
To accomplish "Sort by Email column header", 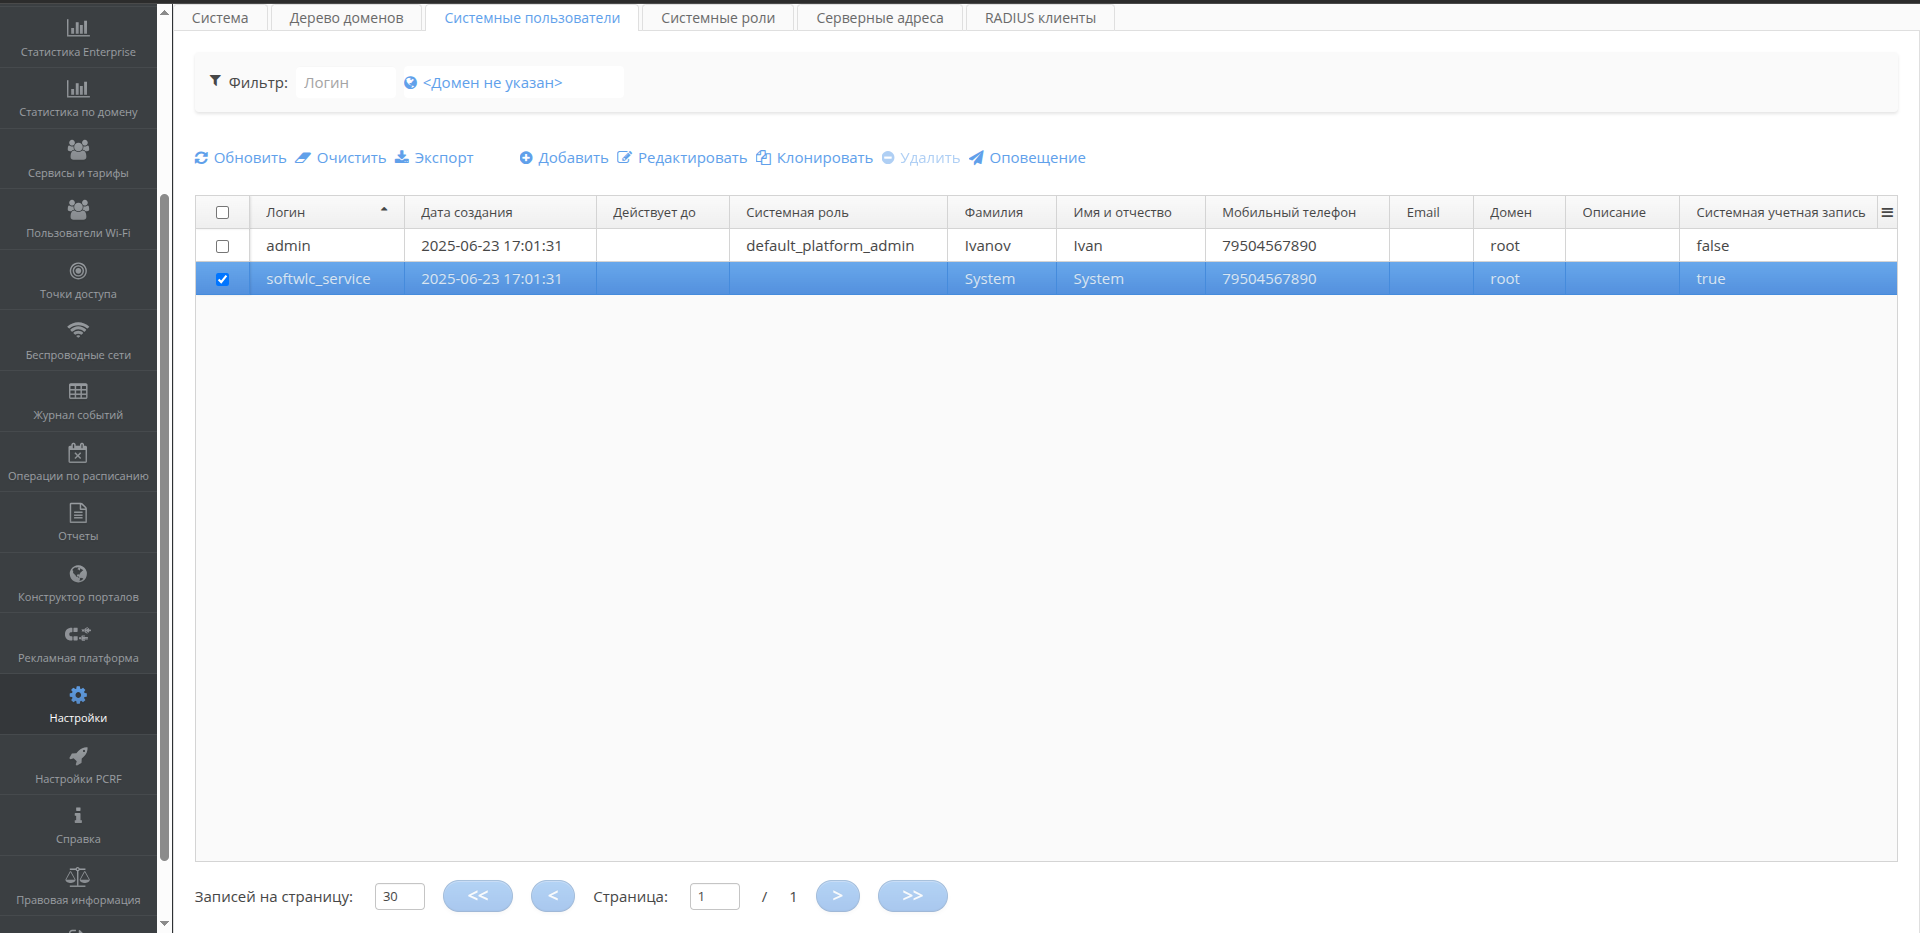I will (x=1431, y=212).
